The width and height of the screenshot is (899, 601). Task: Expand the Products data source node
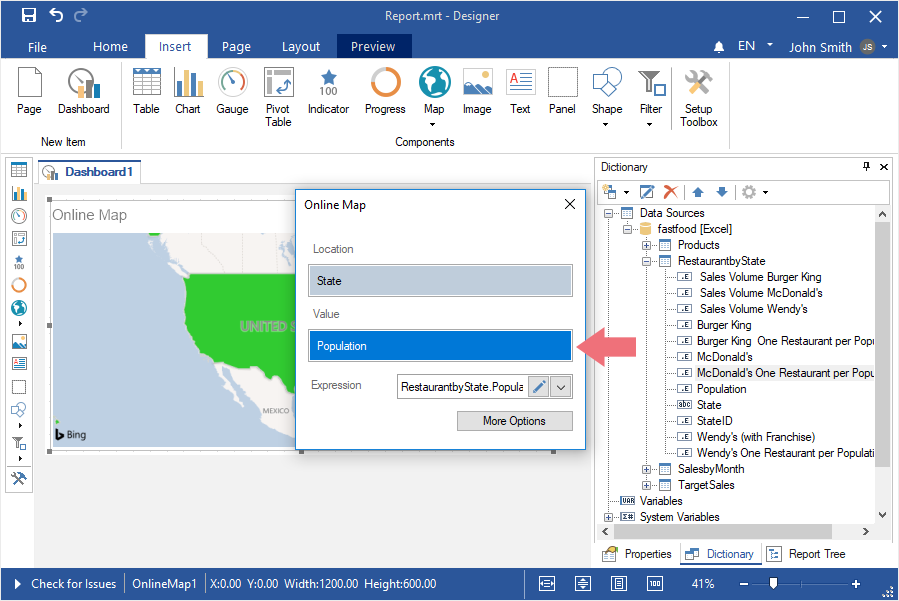point(647,245)
